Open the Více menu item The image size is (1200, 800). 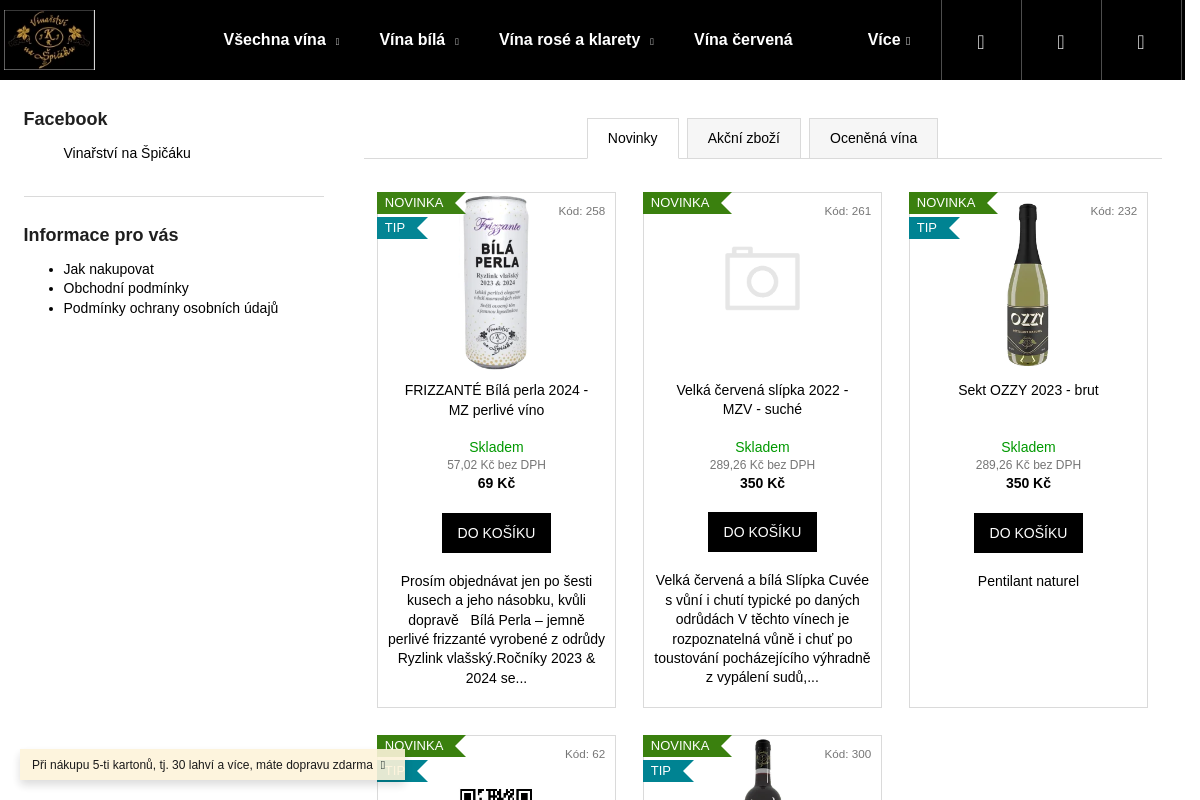pos(884,40)
